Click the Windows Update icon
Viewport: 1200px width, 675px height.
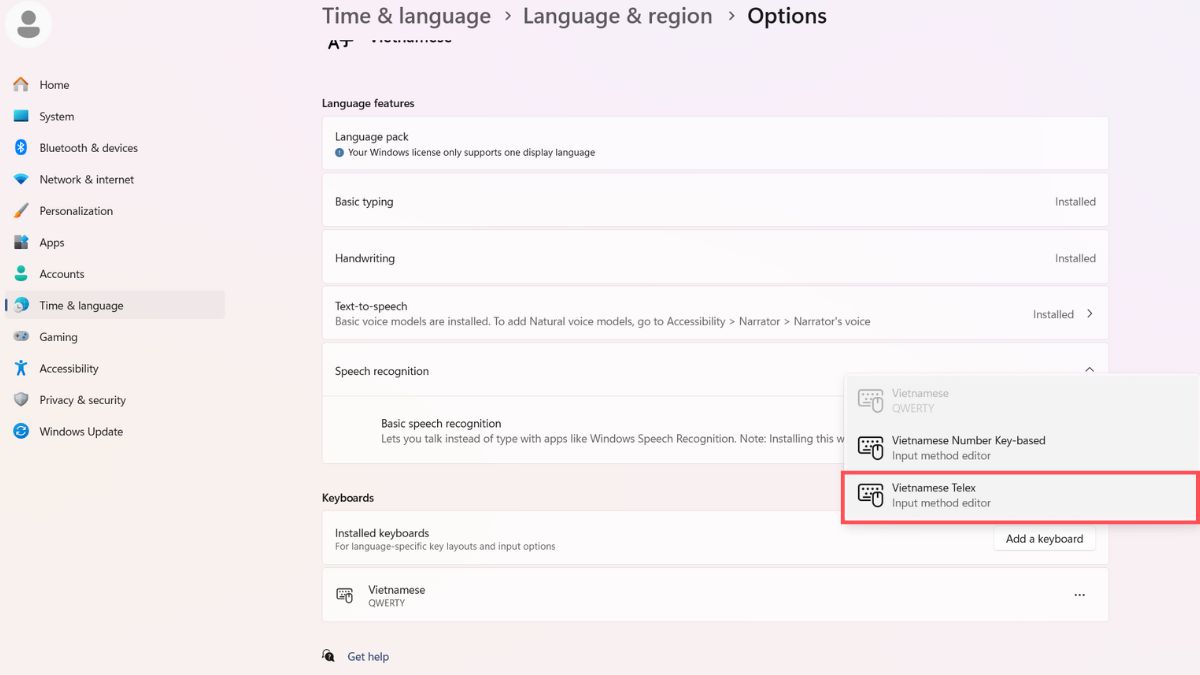[21, 431]
